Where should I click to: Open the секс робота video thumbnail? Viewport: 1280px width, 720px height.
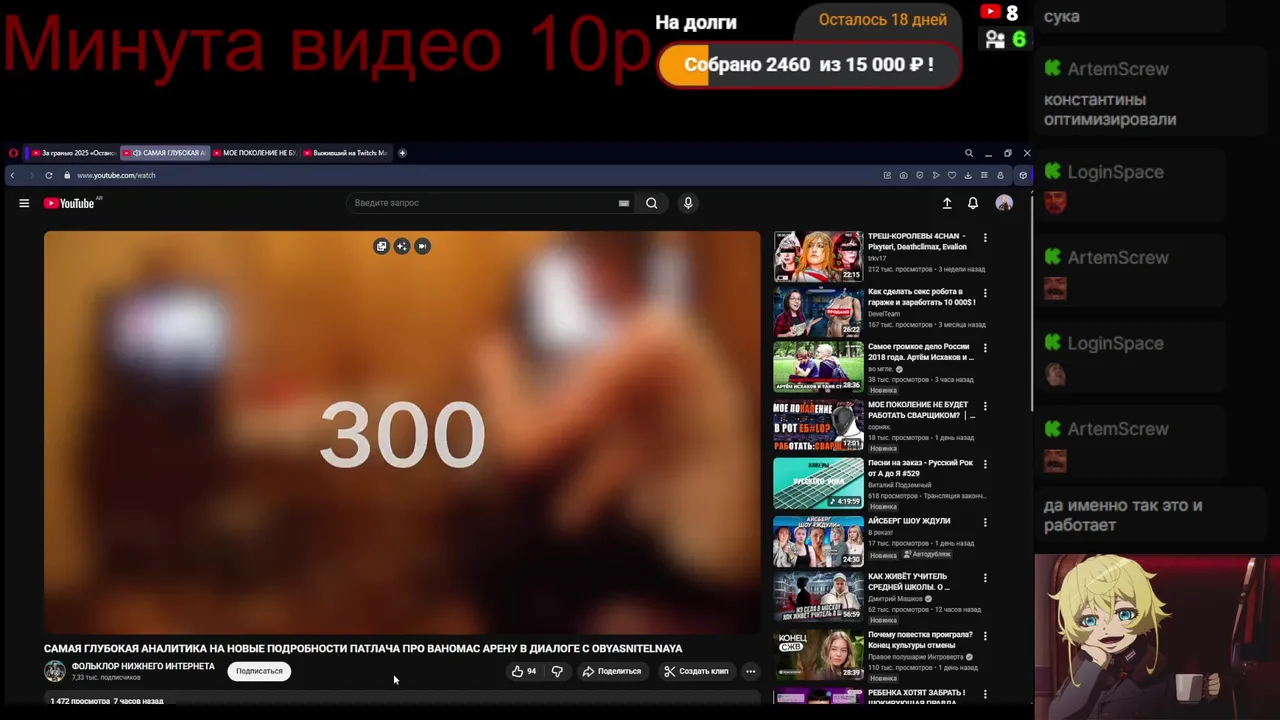(818, 311)
